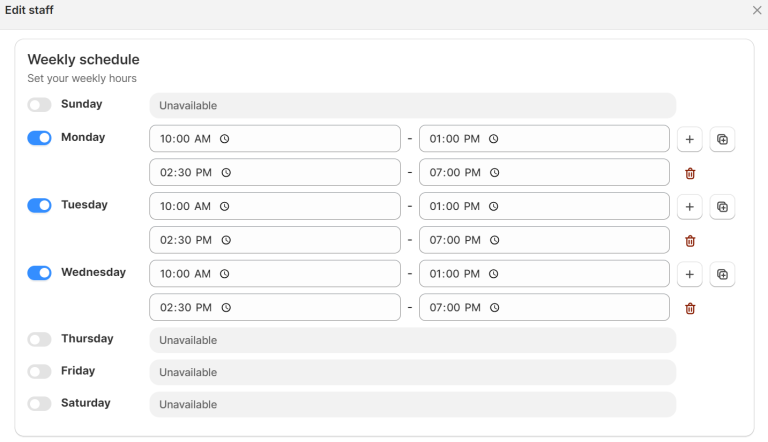Open clock picker in Tuesday 07:00 PM field
This screenshot has height=442, width=768.
(495, 240)
